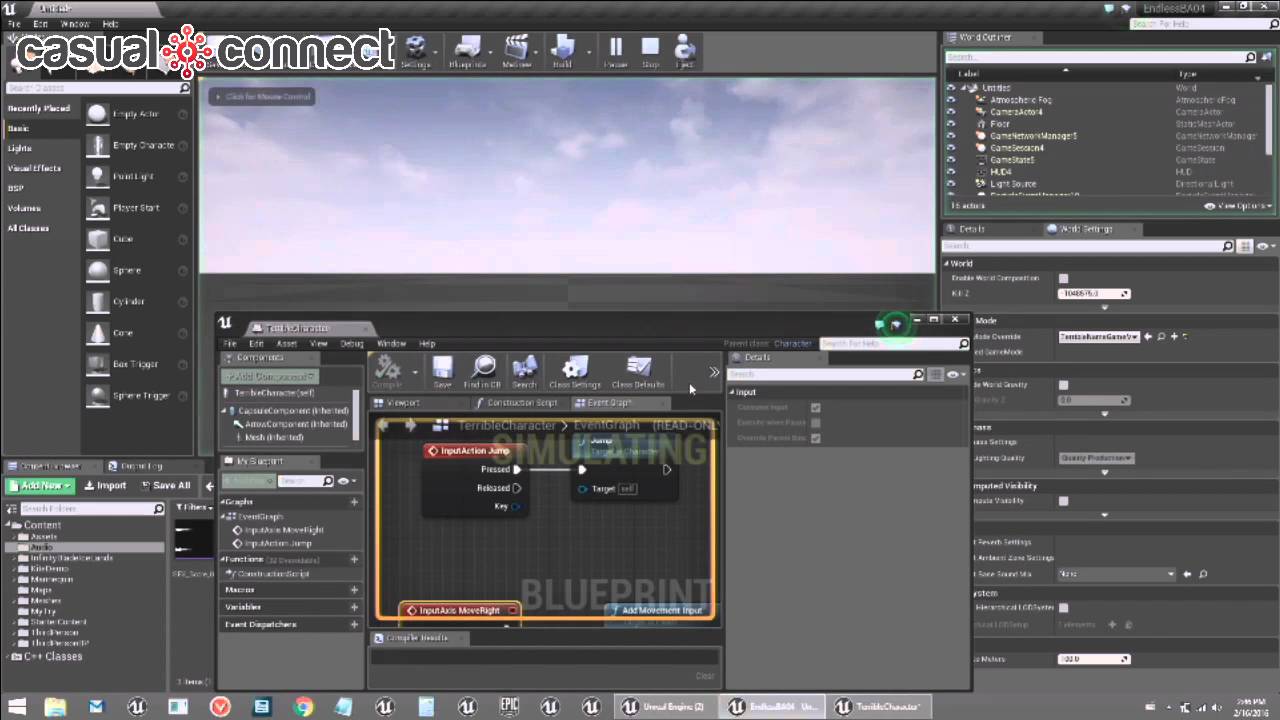Viewport: 1280px width, 720px height.
Task: Open the Debug menu in blueprint editor
Action: coord(352,344)
